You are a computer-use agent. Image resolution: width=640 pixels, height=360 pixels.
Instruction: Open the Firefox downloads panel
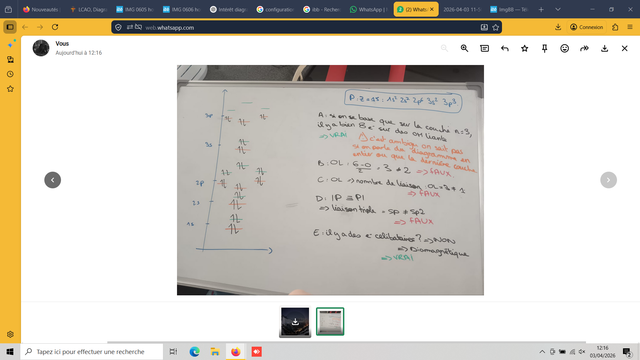click(558, 27)
